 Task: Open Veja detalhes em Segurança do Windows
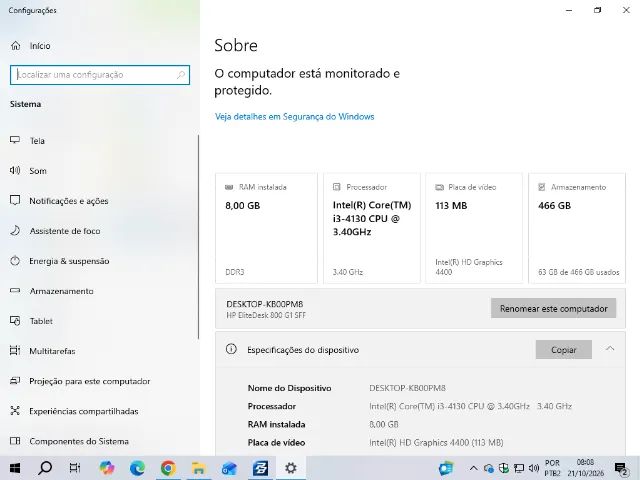[294, 117]
